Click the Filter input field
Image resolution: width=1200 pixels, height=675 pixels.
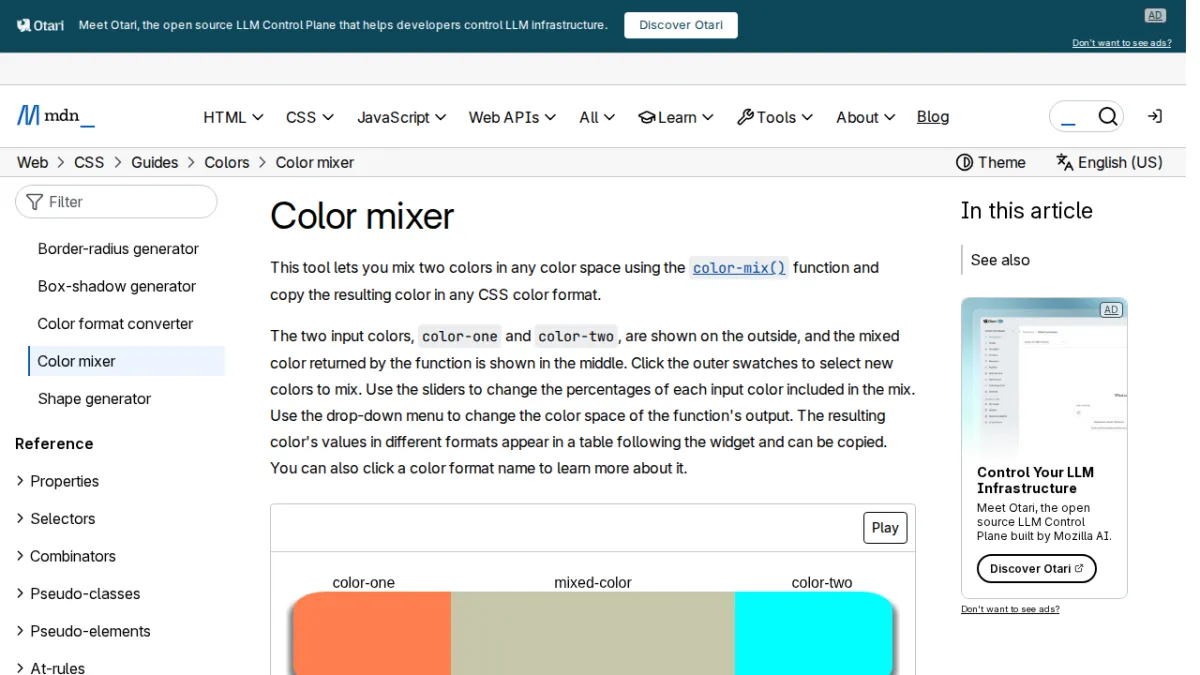116,202
